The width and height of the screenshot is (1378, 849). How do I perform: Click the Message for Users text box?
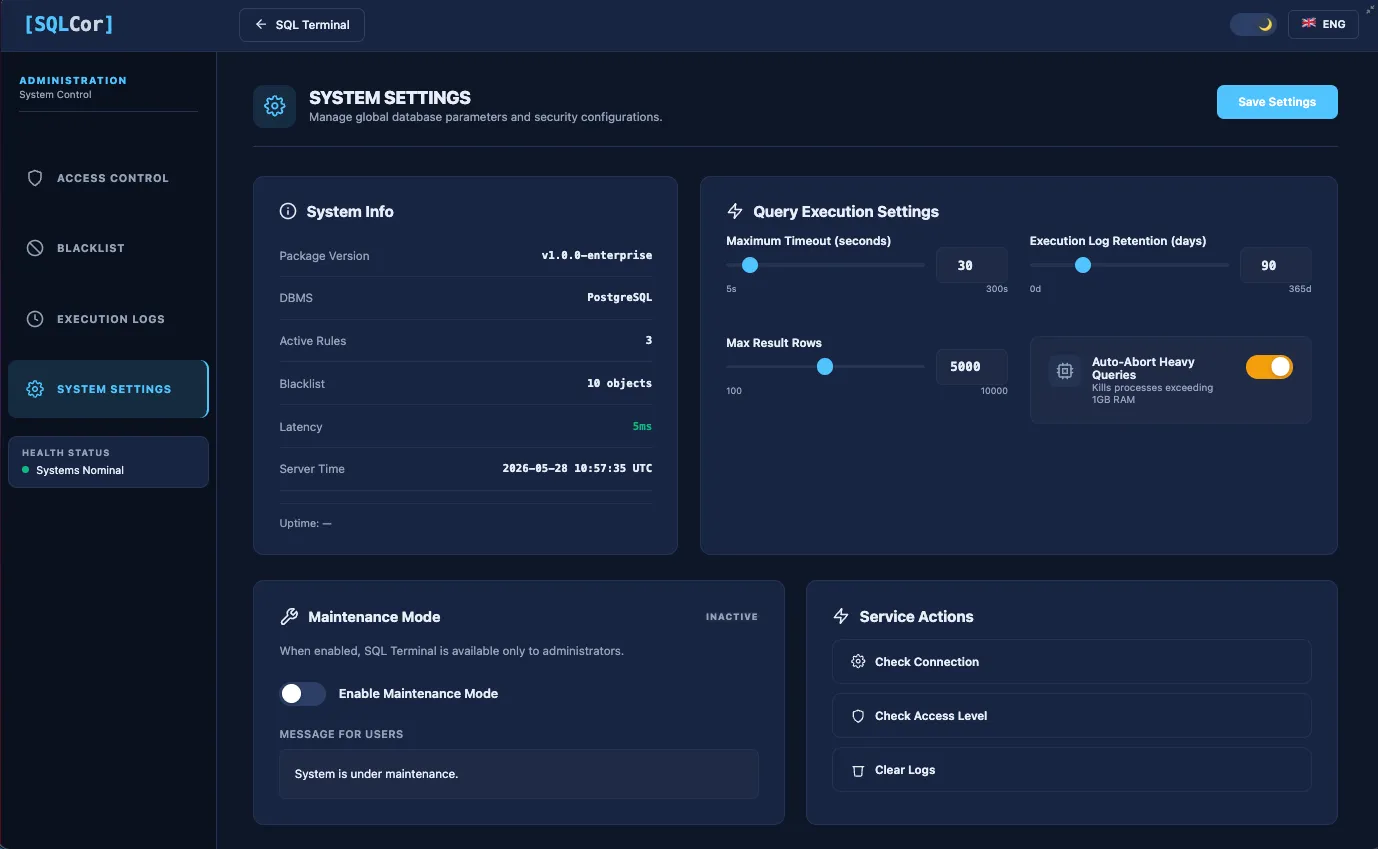518,774
